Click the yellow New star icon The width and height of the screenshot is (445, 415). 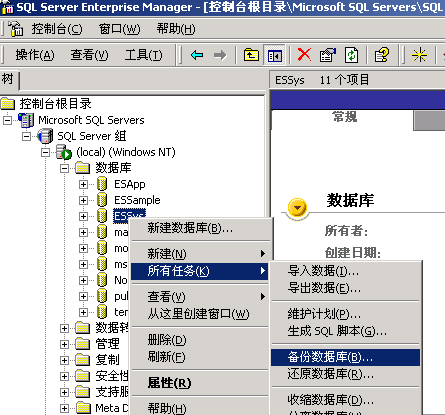419,55
